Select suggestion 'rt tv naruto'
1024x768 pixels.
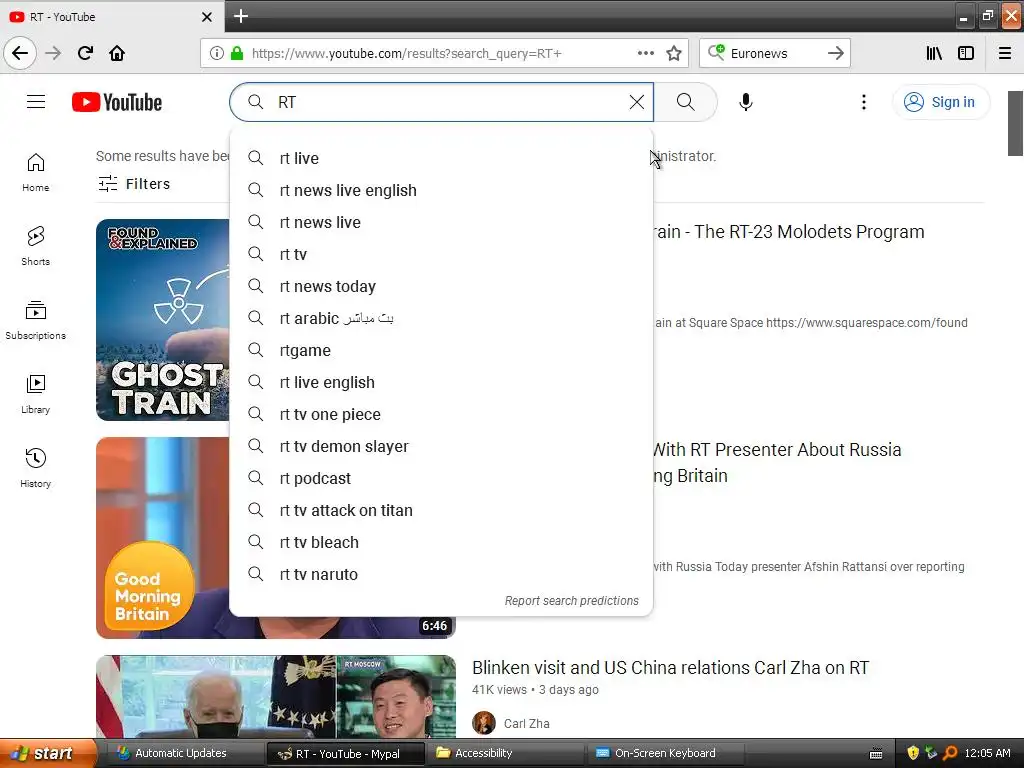441,574
